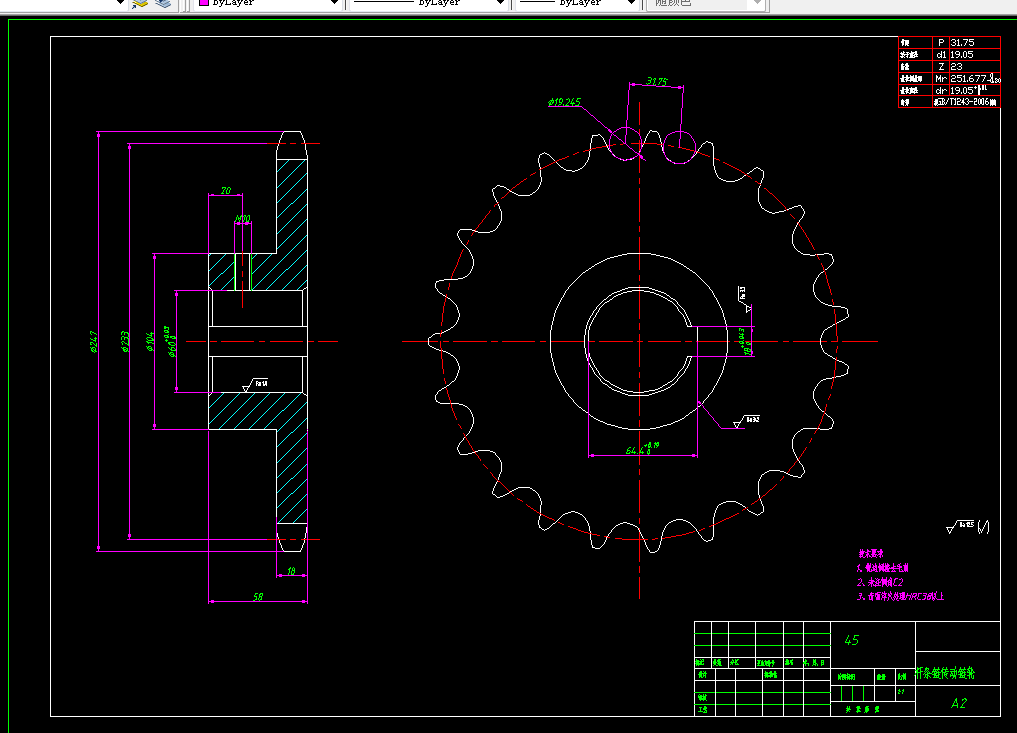The width and height of the screenshot is (1017, 733).
Task: Select the 64.4 keyway depth dimension text
Action: point(642,448)
